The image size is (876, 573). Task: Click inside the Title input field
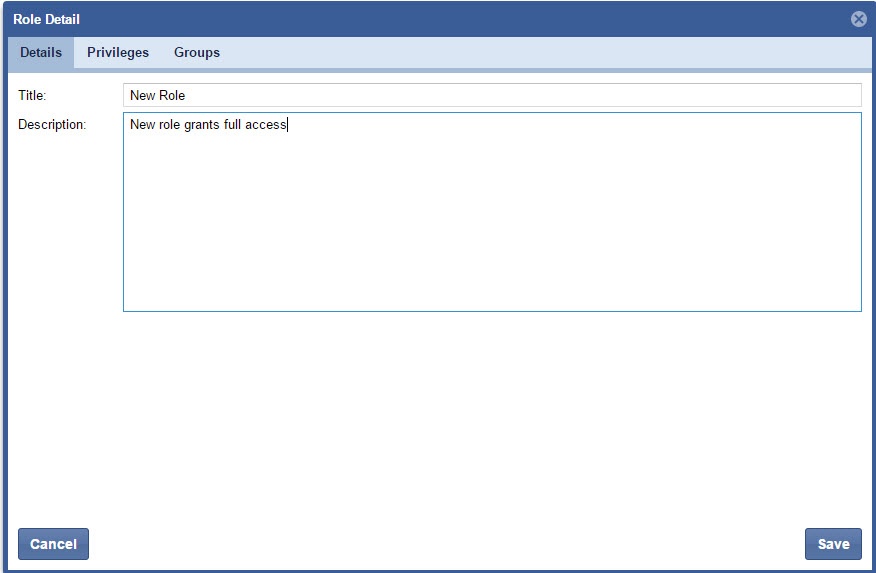pyautogui.click(x=491, y=95)
